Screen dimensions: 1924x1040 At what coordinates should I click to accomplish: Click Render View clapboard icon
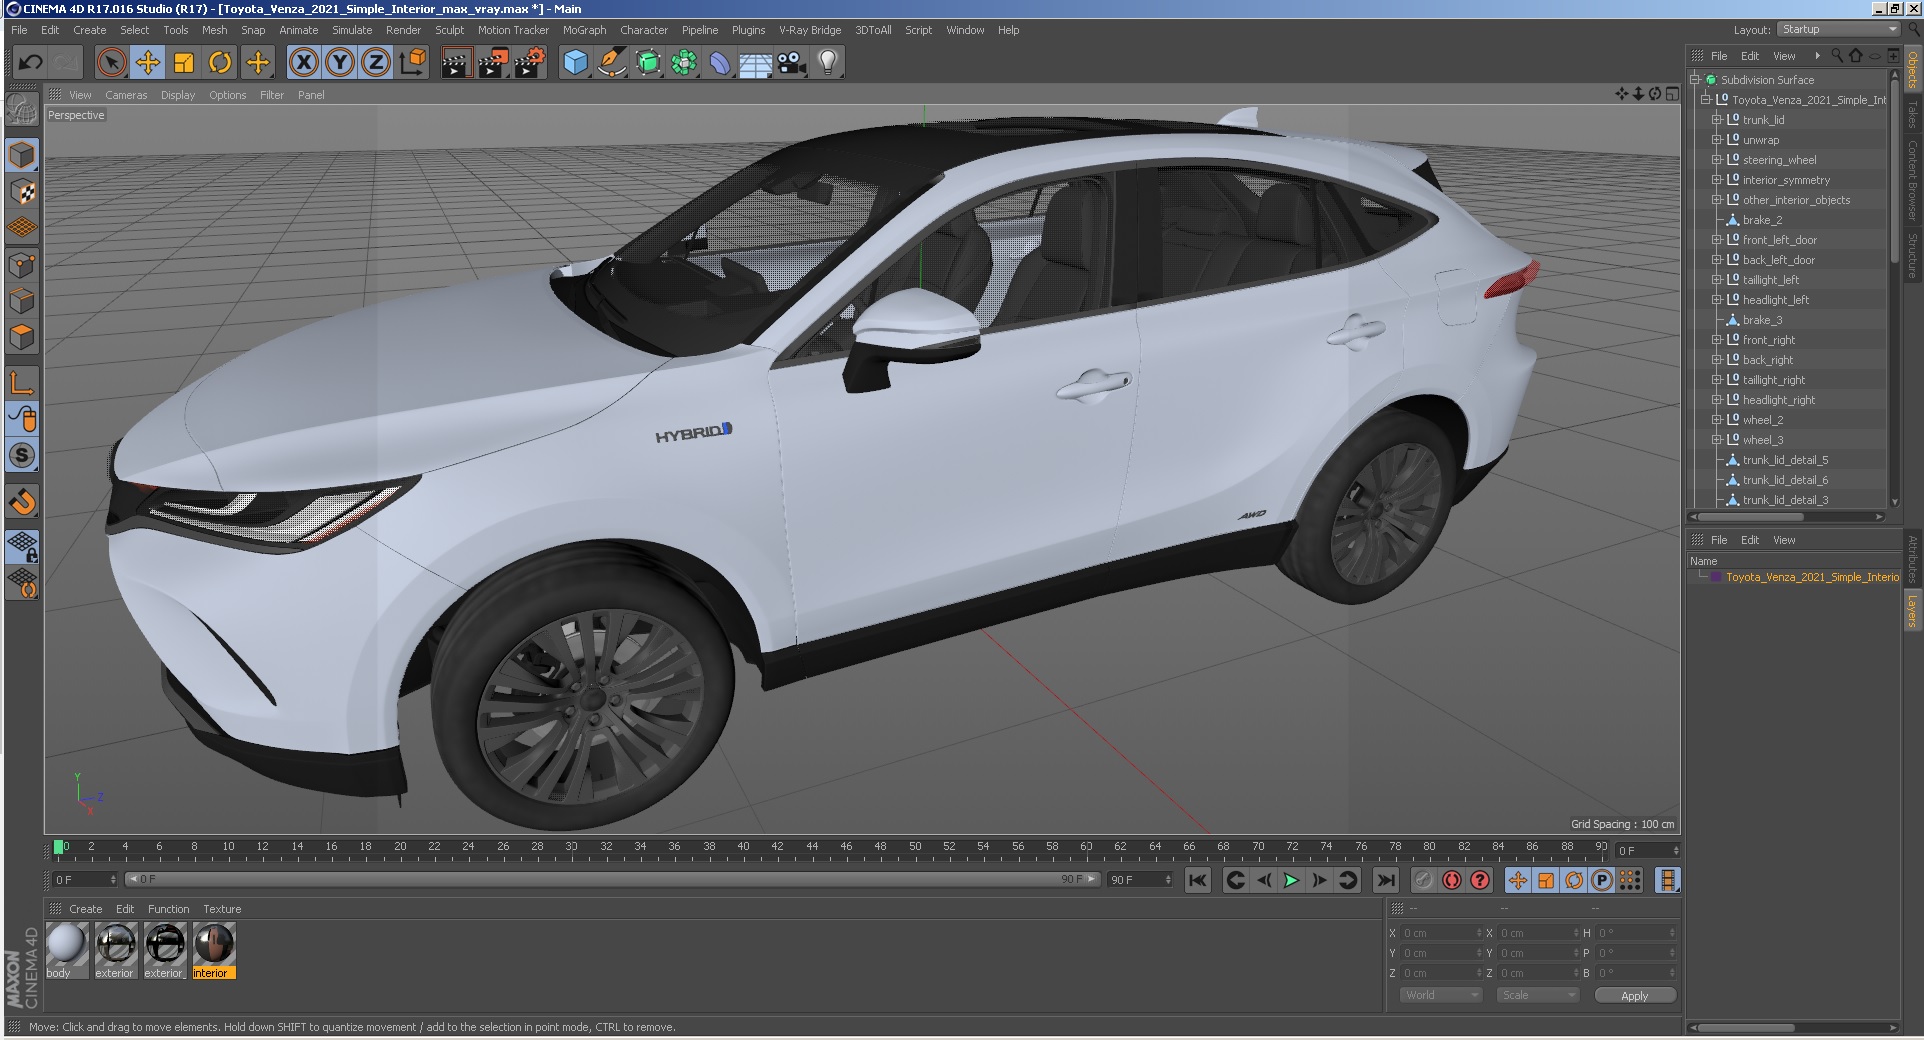(456, 63)
